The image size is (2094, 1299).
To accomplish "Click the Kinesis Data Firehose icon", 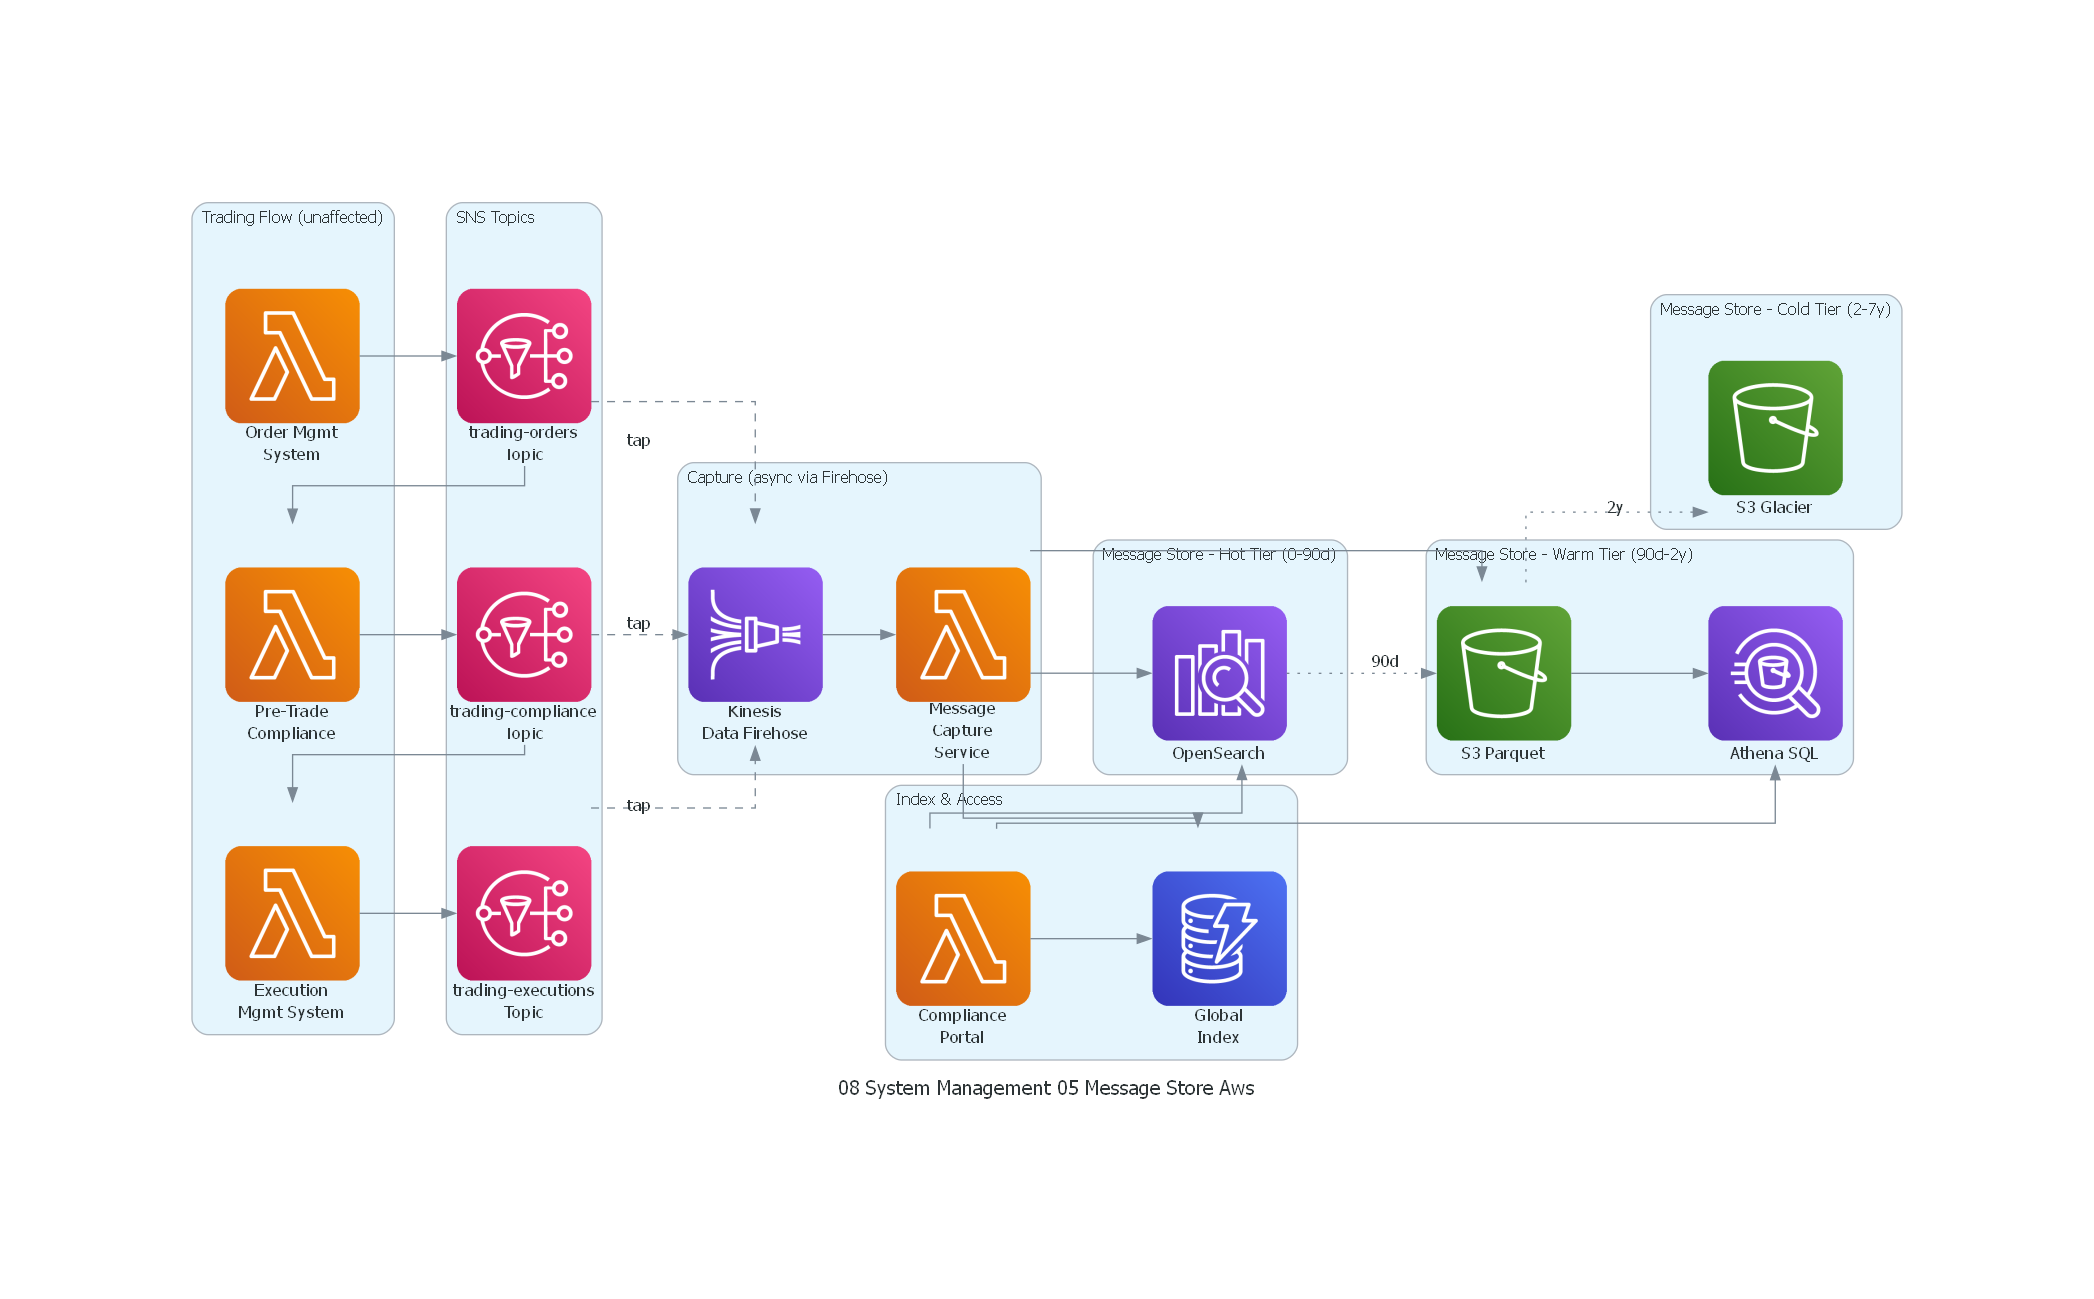I will pos(755,634).
